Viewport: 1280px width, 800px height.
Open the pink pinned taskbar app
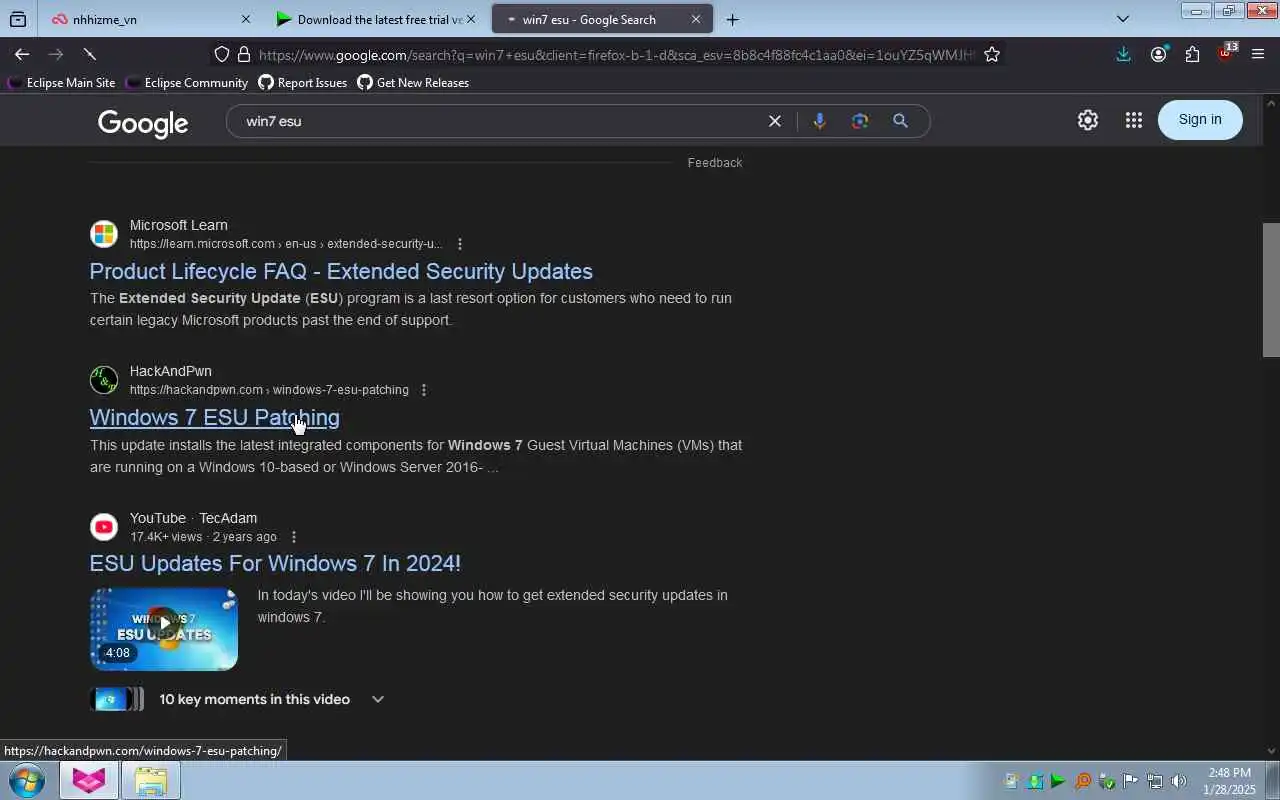(89, 780)
